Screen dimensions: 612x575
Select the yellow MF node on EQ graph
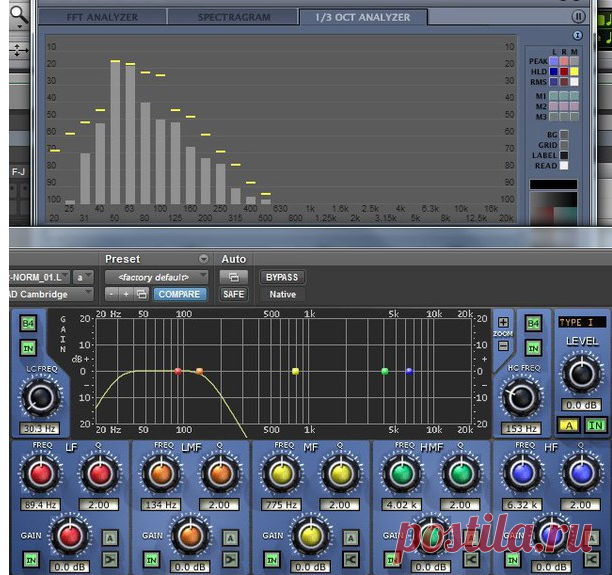295,371
